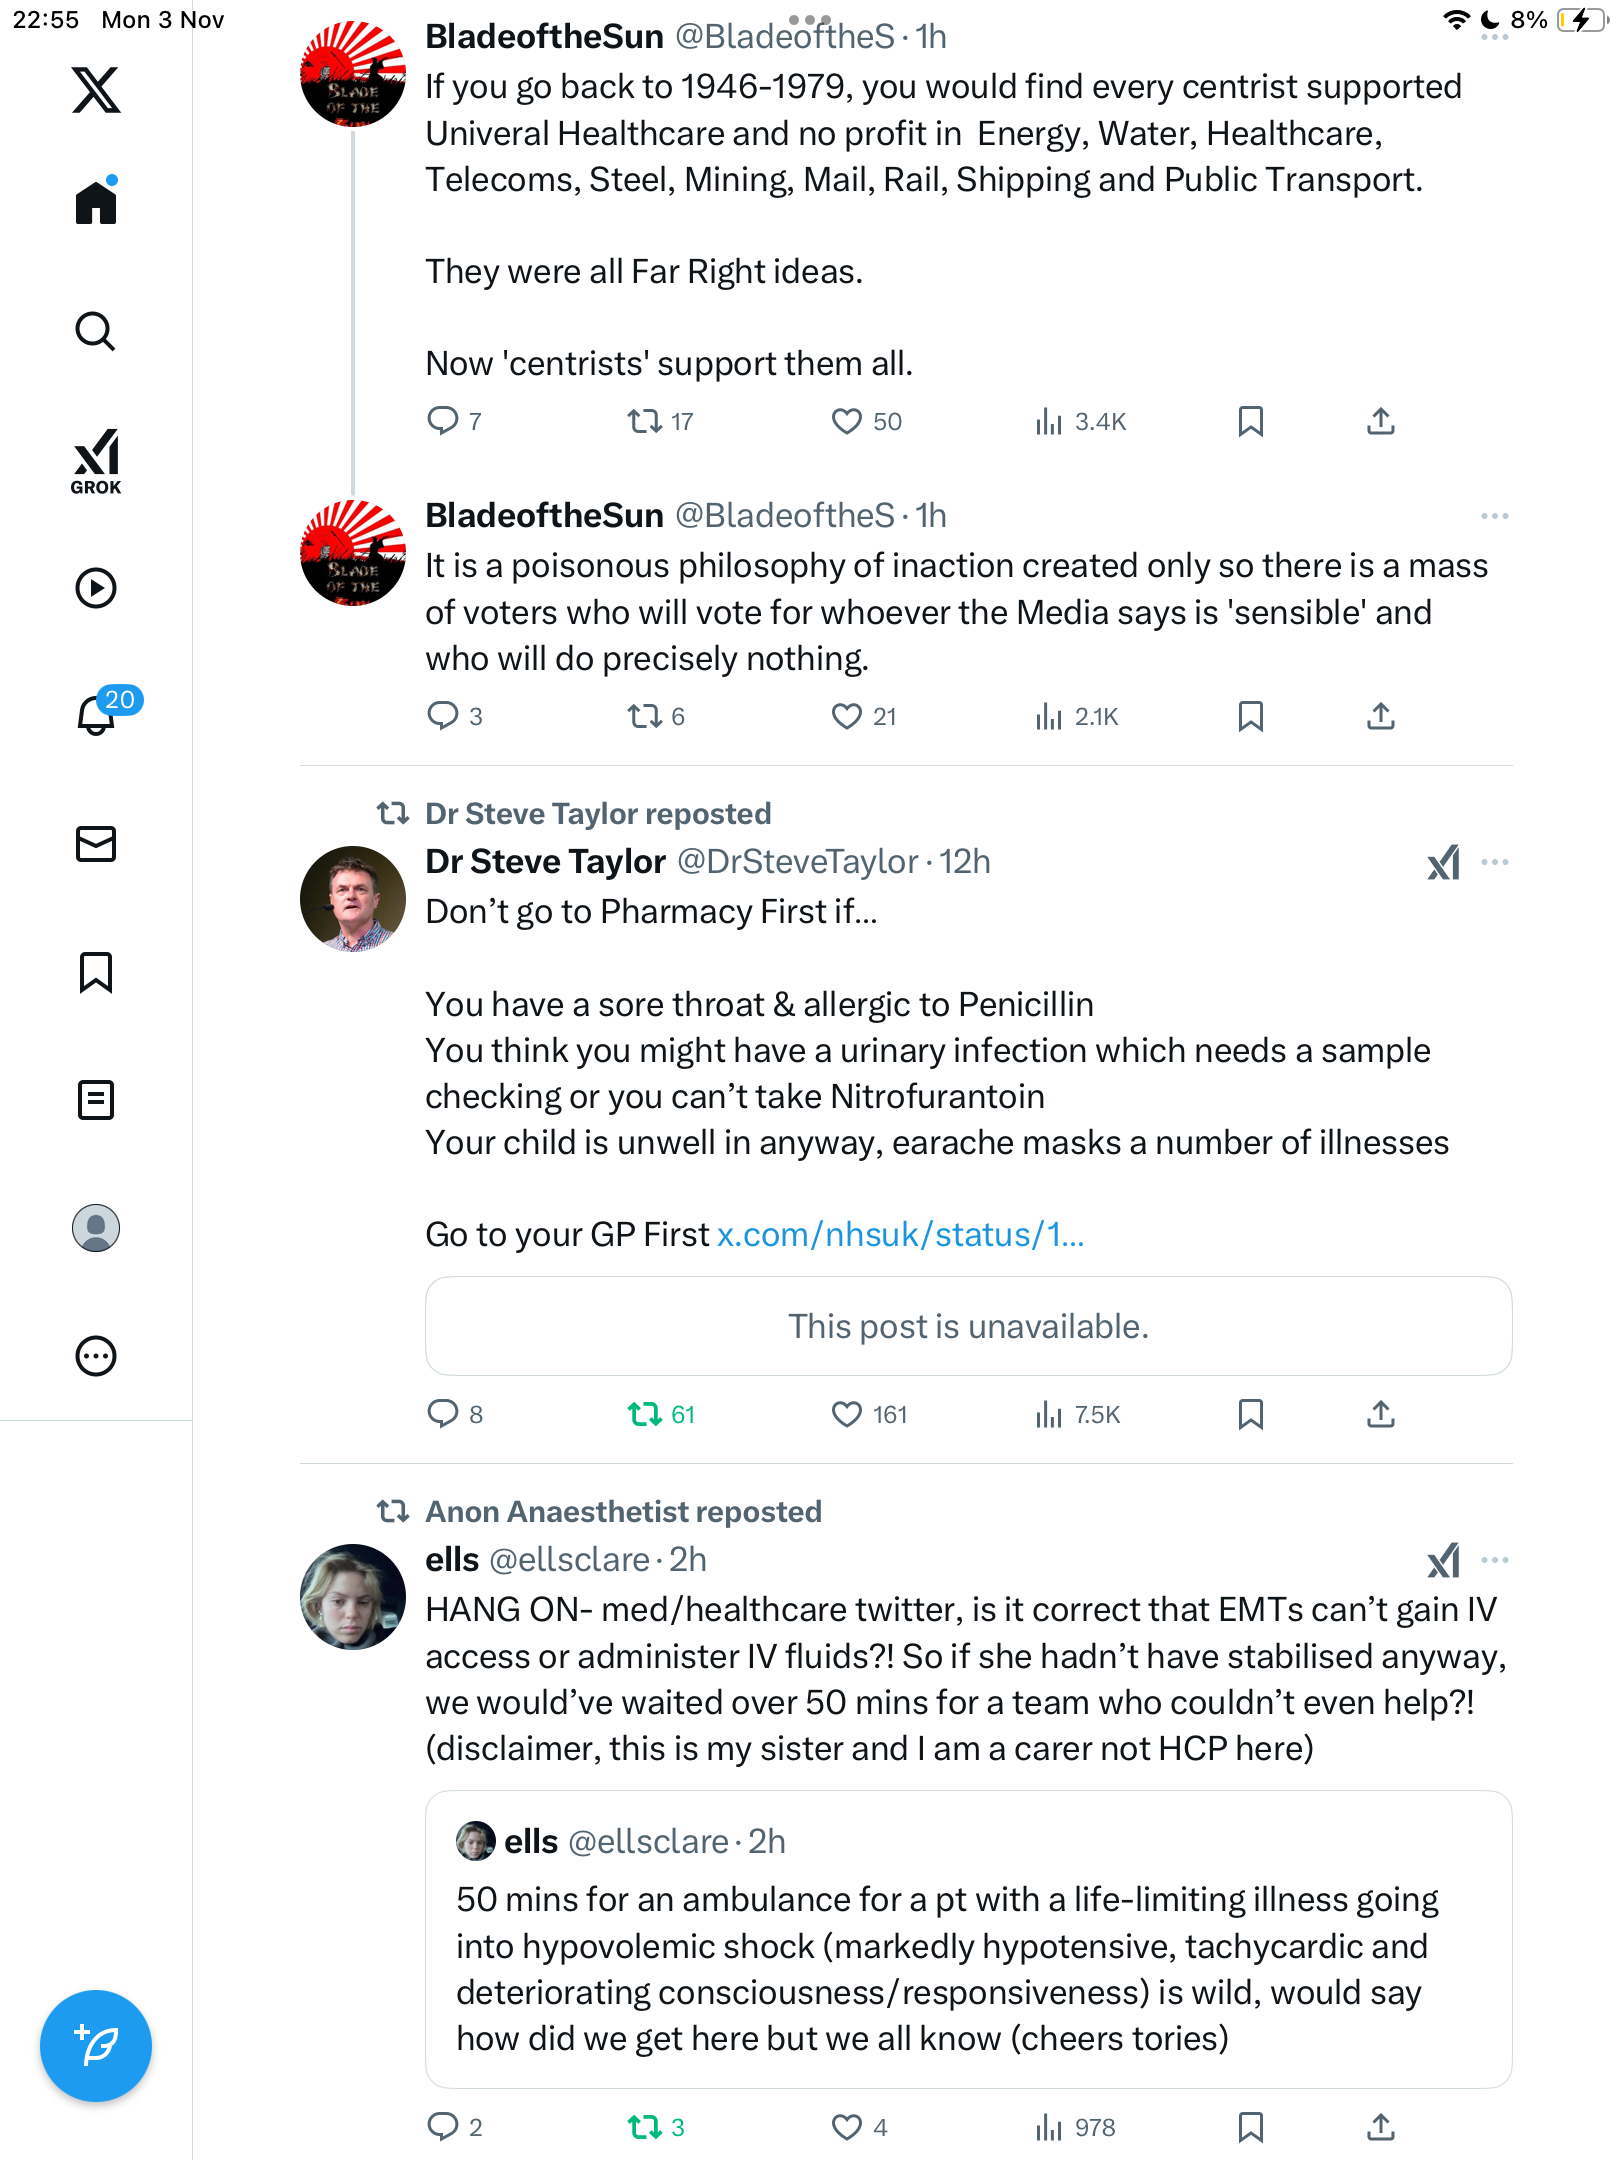Open more options on ells post
The width and height of the screenshot is (1620, 2160).
tap(1495, 1560)
